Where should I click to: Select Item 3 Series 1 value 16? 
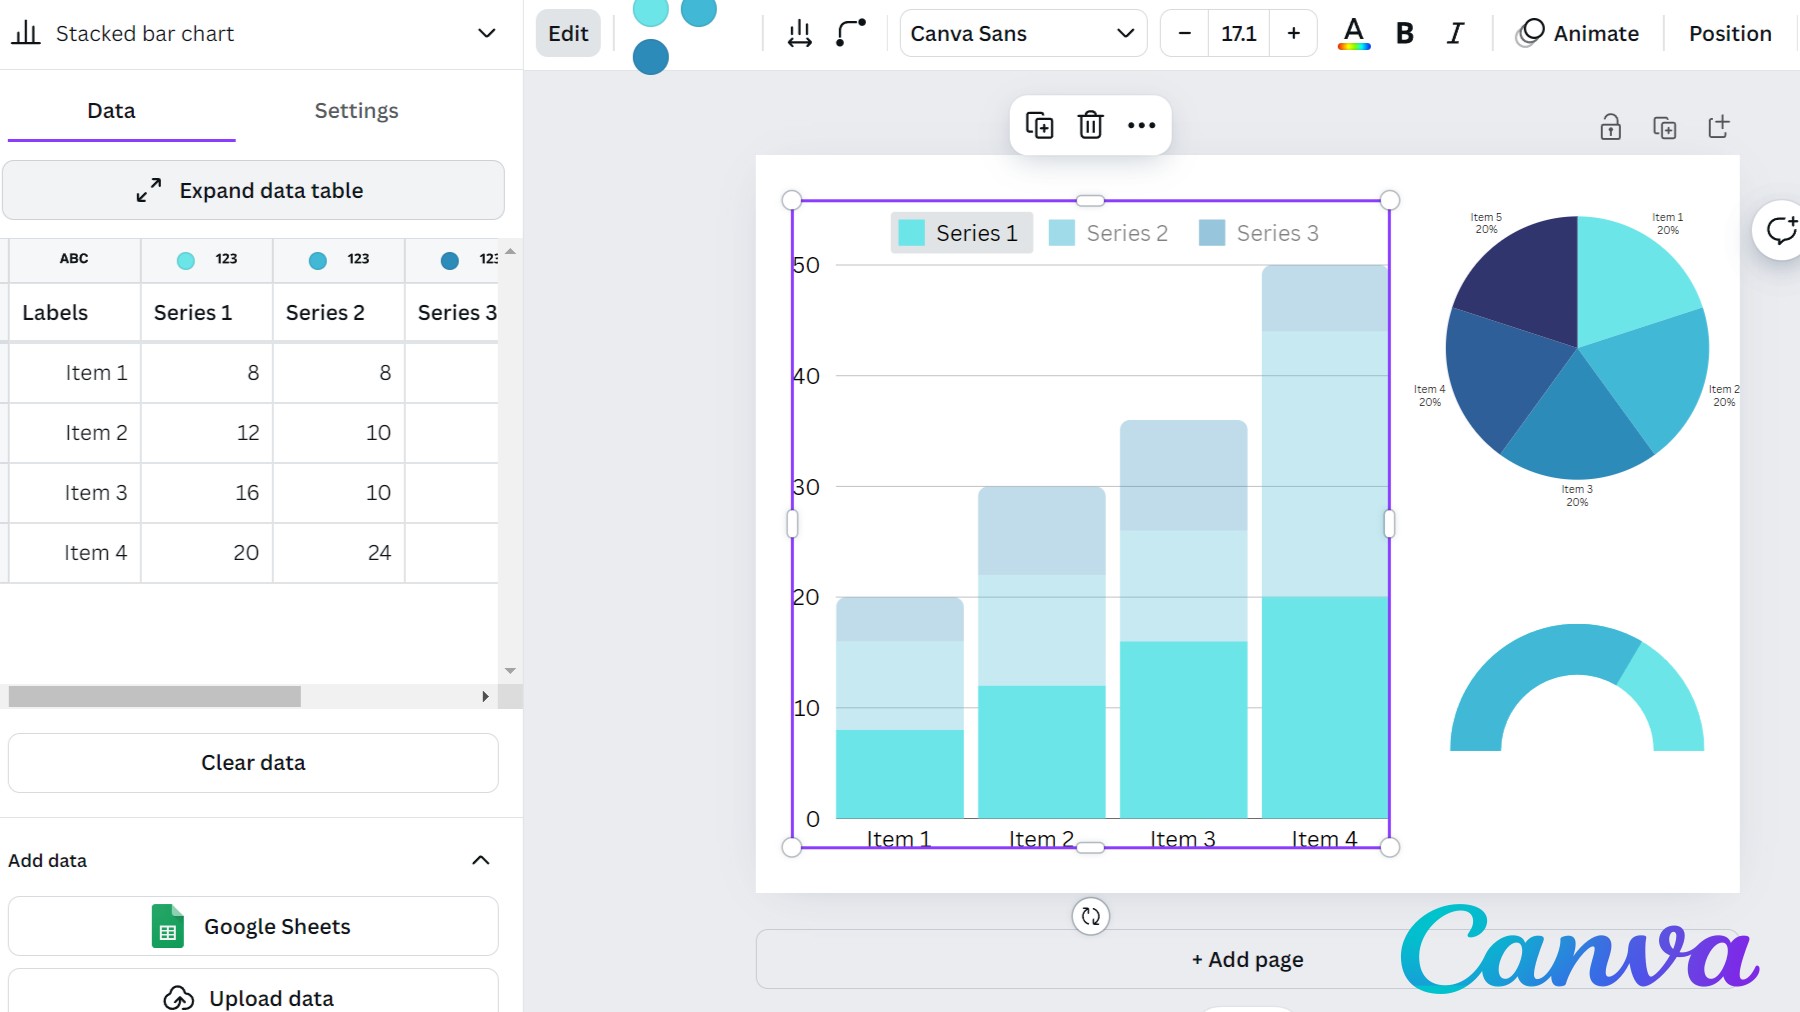point(207,493)
